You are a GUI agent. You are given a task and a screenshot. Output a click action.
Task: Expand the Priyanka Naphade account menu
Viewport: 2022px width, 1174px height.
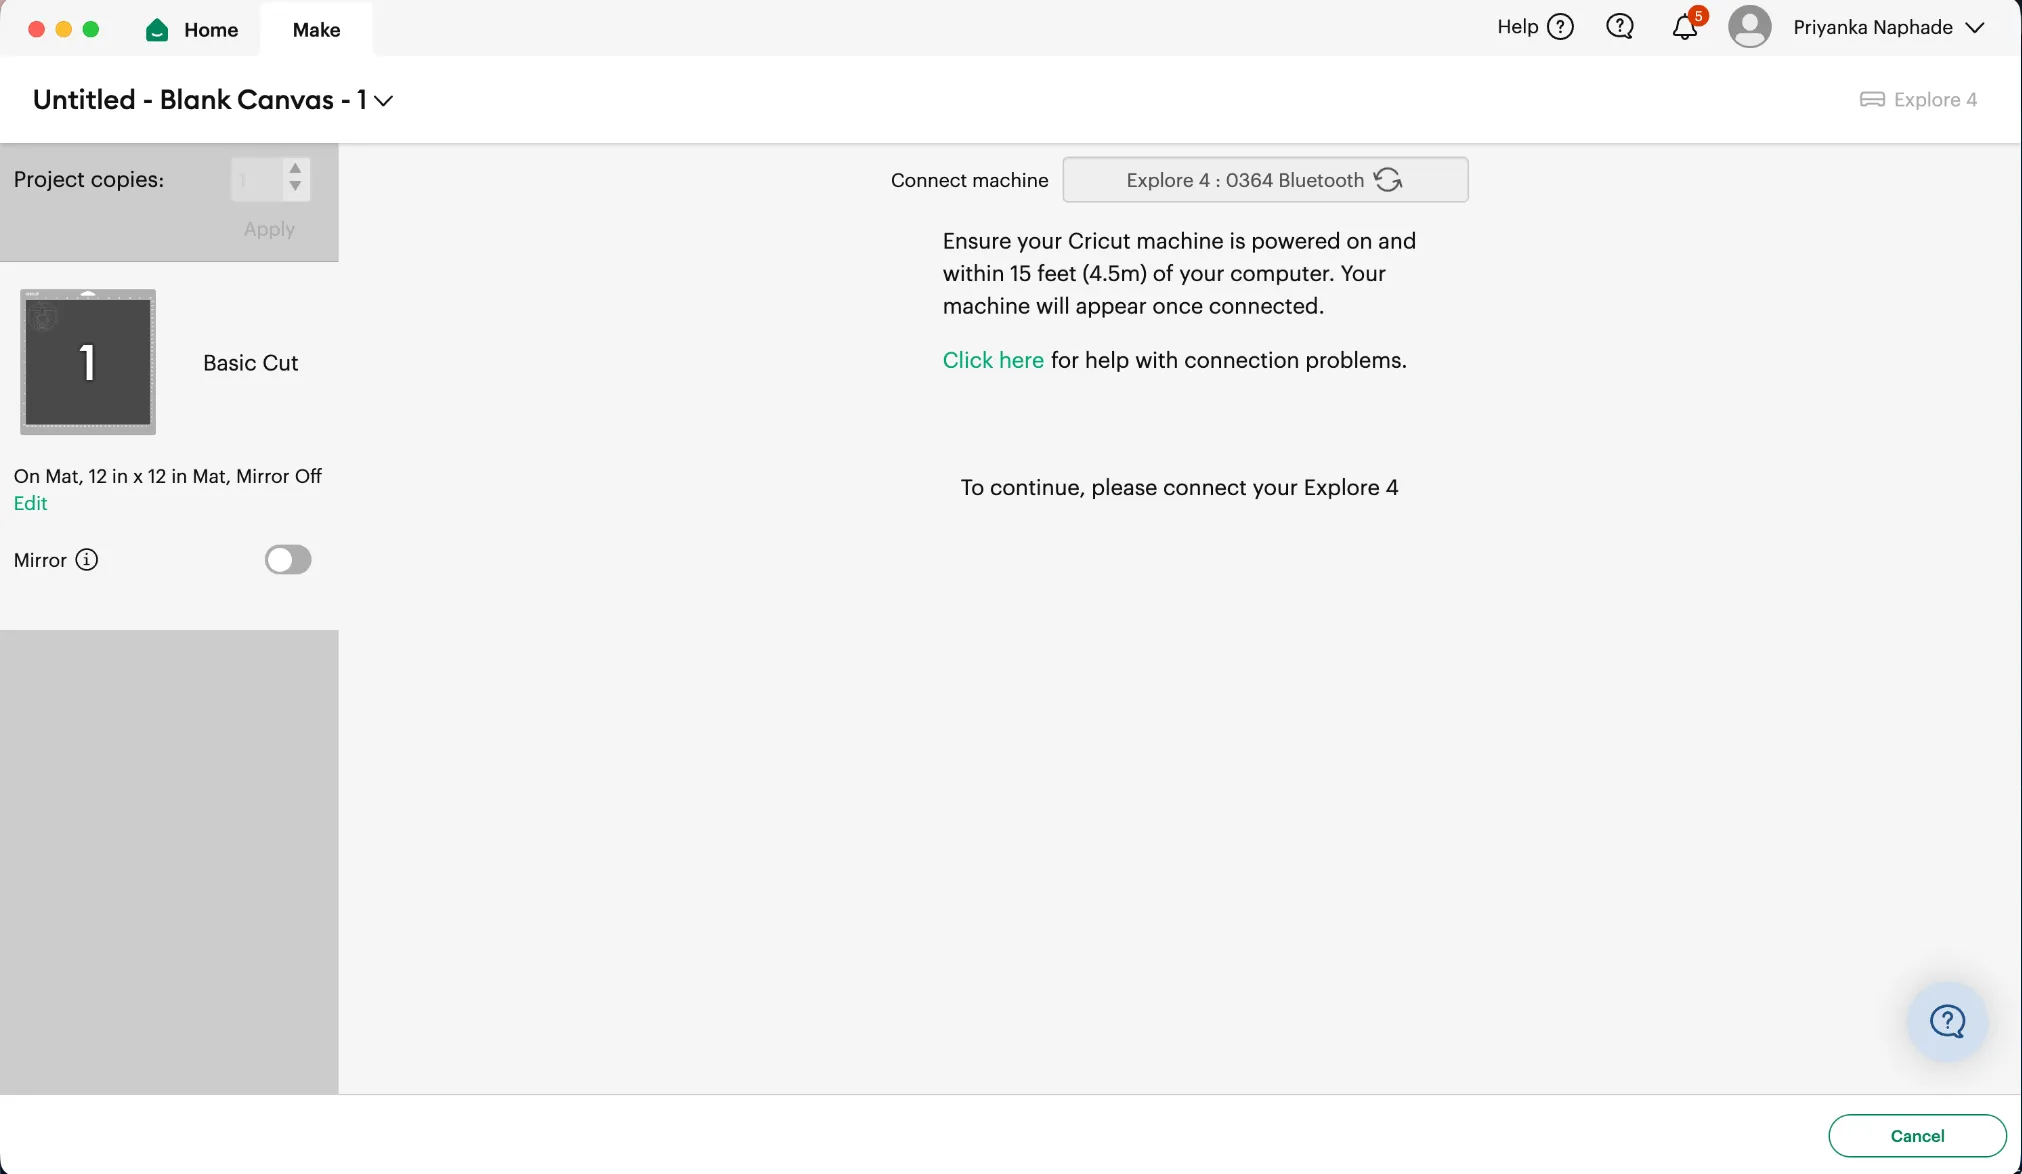point(1888,27)
